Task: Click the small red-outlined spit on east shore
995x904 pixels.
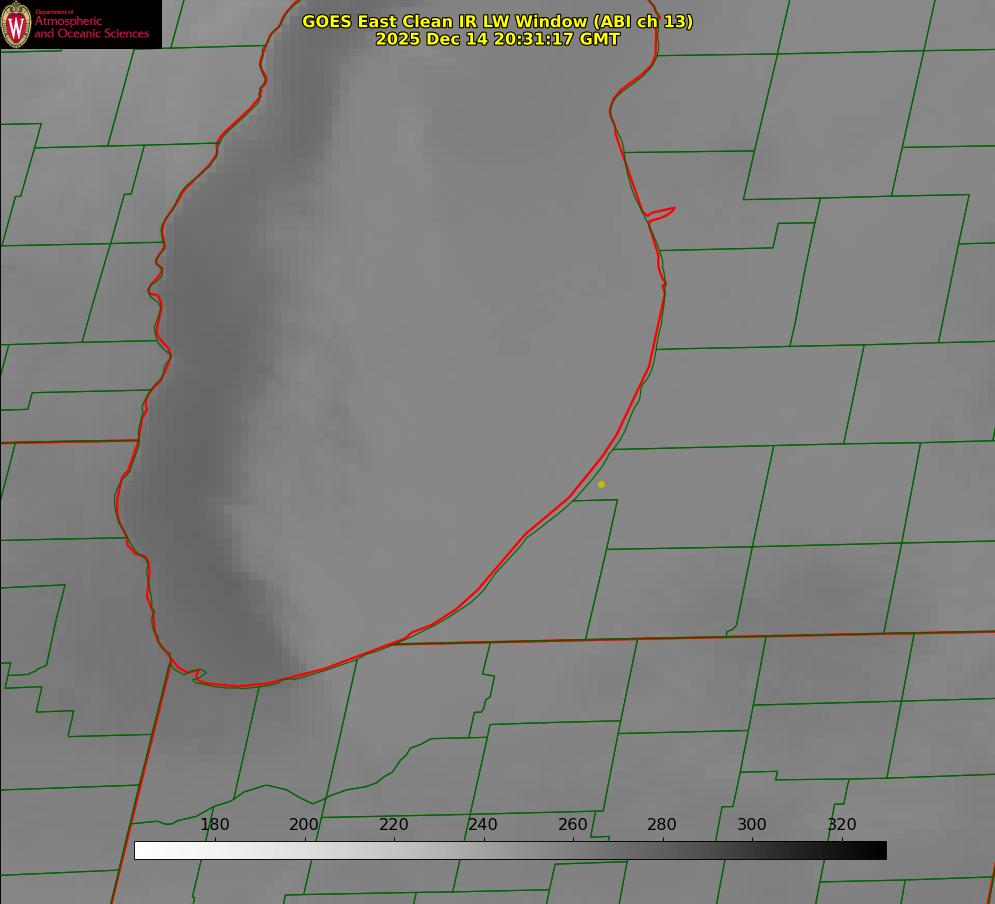Action: click(662, 212)
